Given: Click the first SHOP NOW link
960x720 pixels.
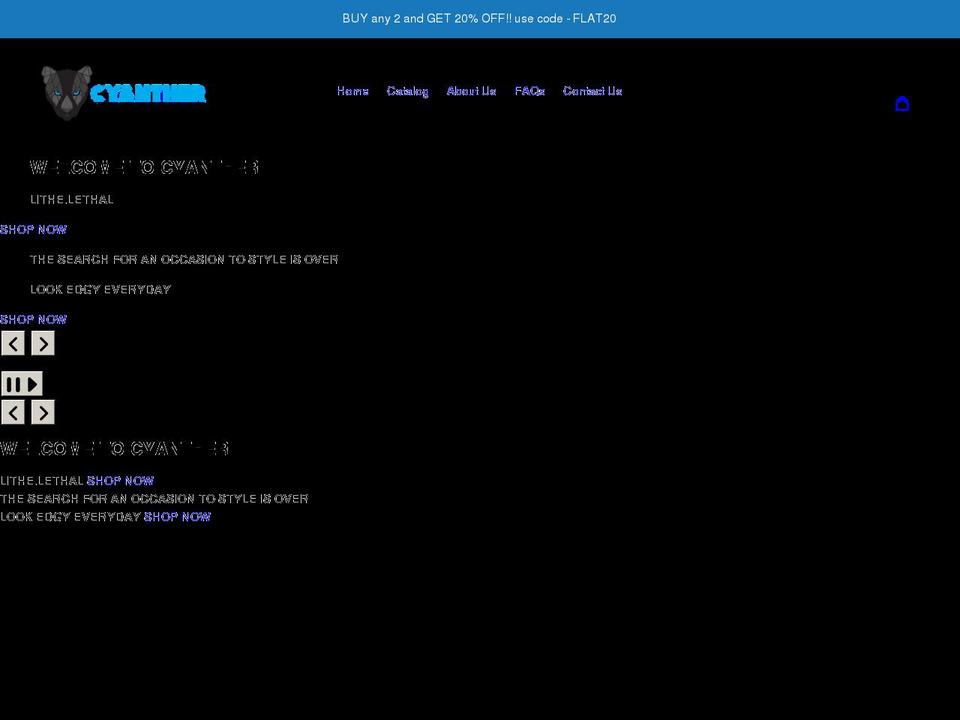Looking at the screenshot, I should point(33,229).
